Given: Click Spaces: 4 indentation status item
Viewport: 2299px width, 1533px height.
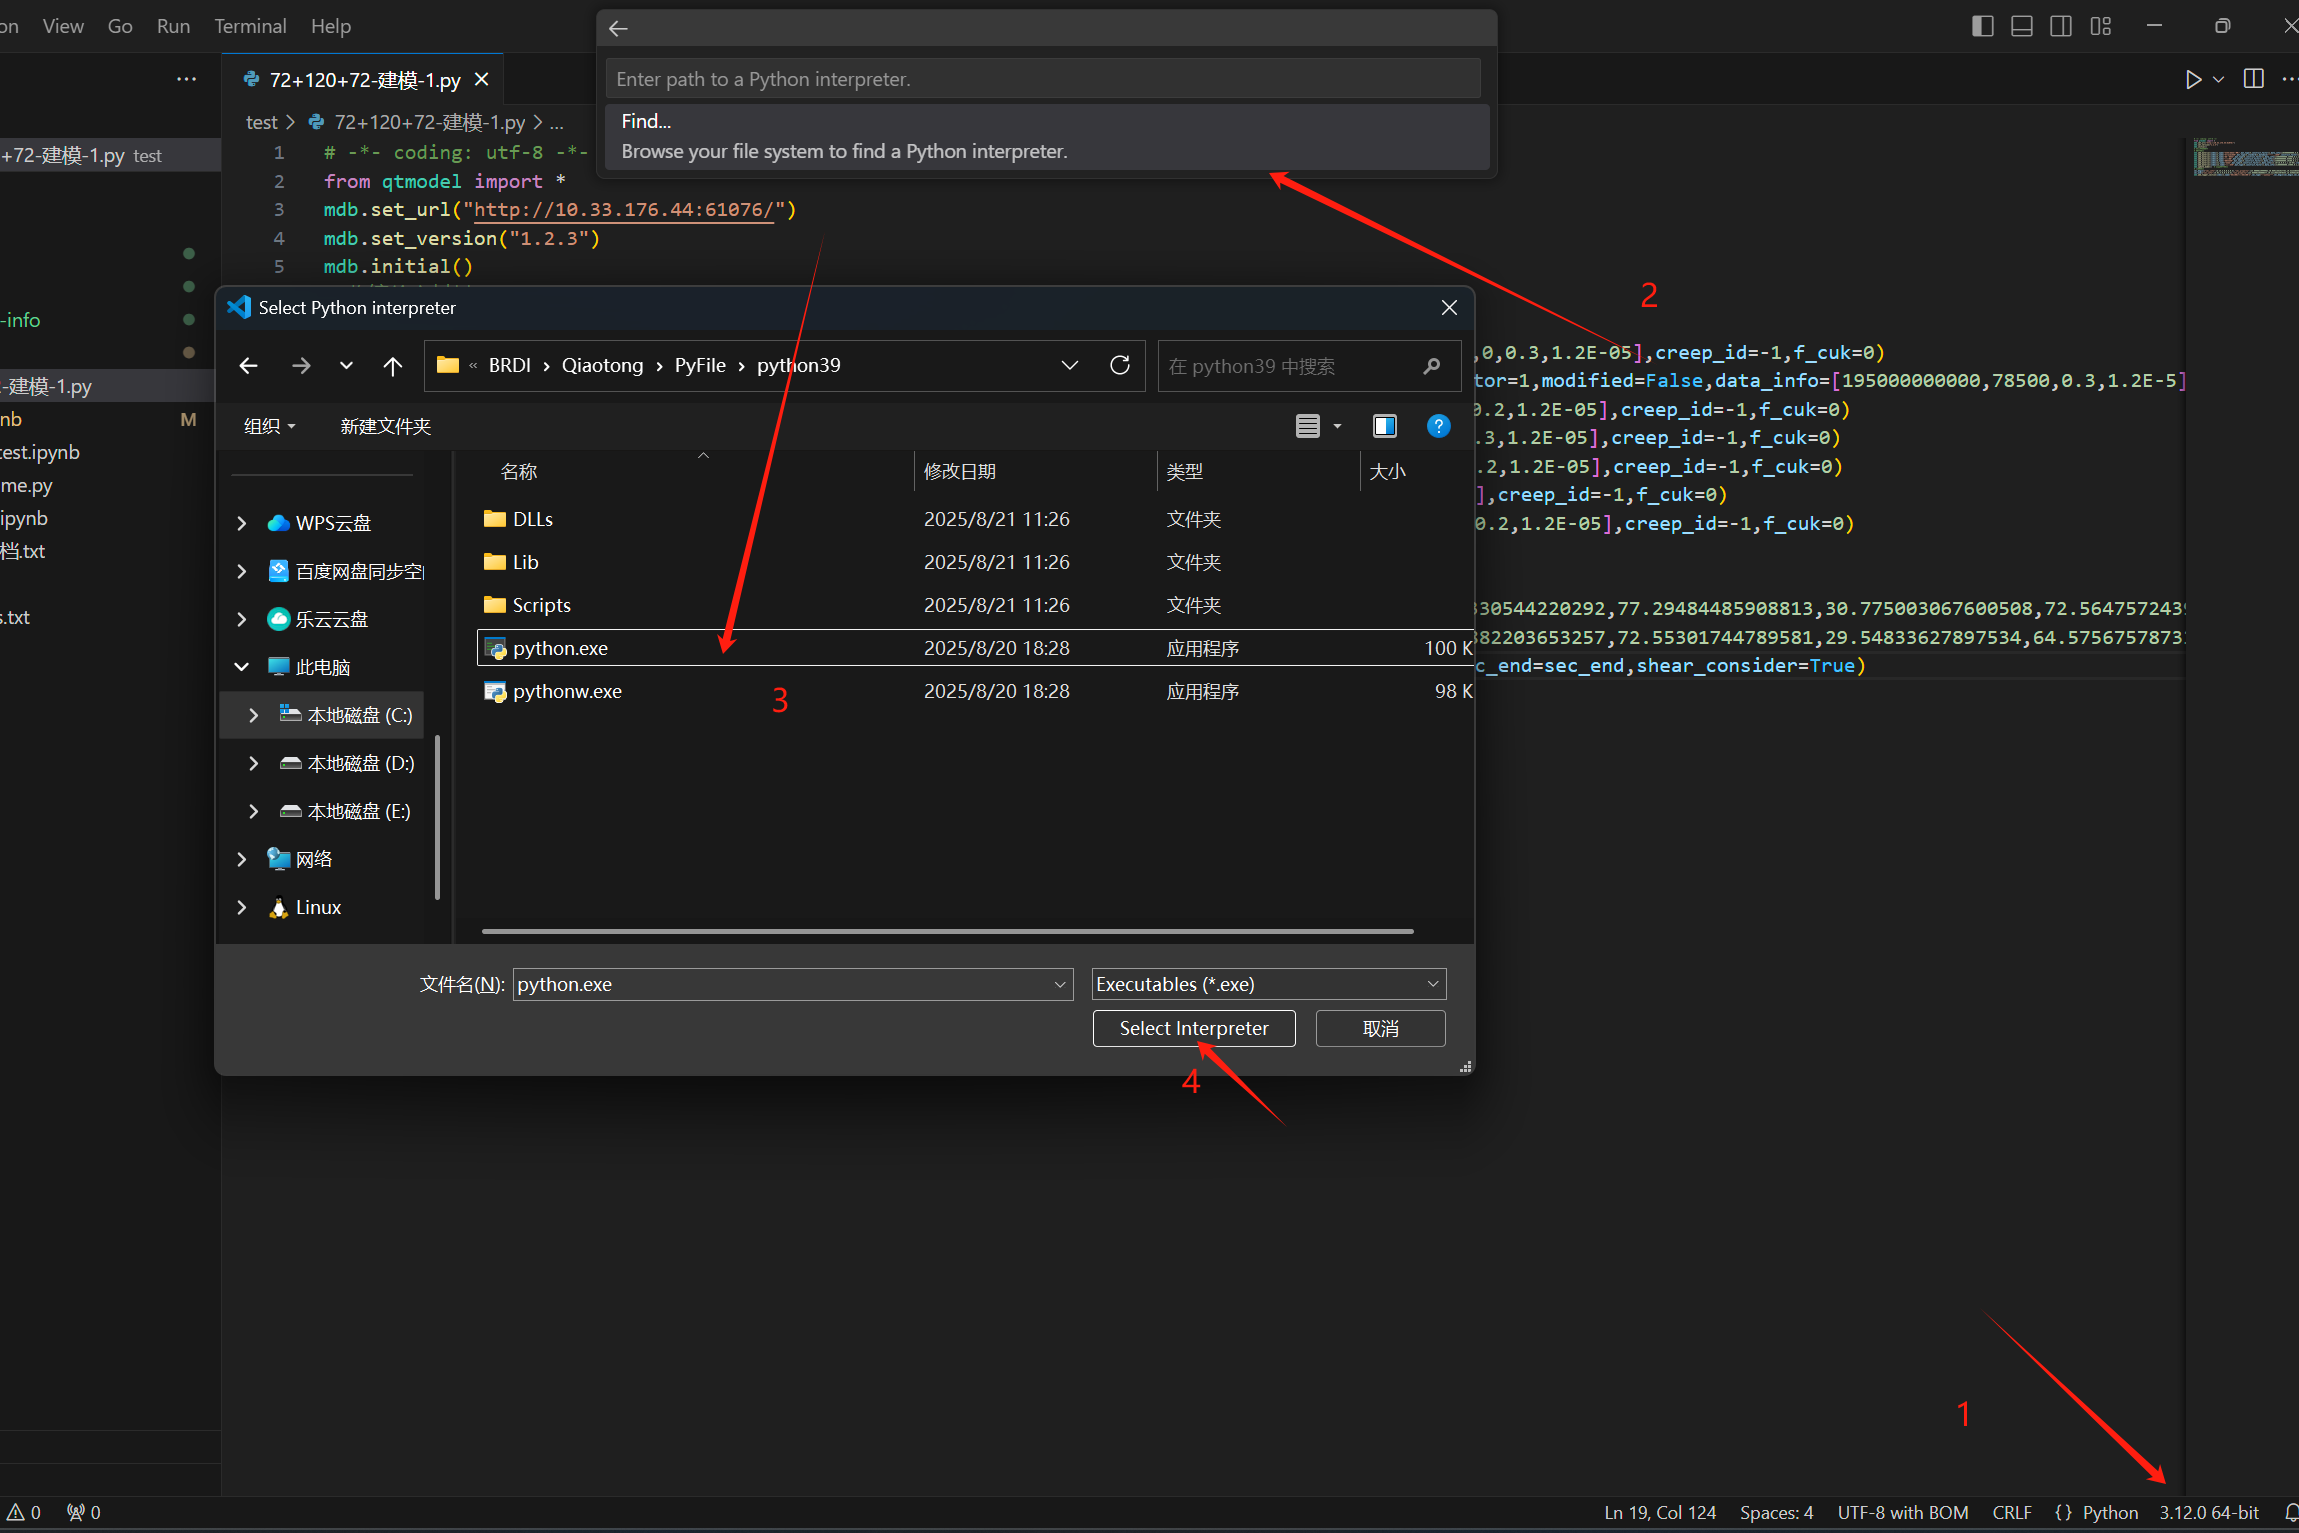Looking at the screenshot, I should pos(1776,1512).
